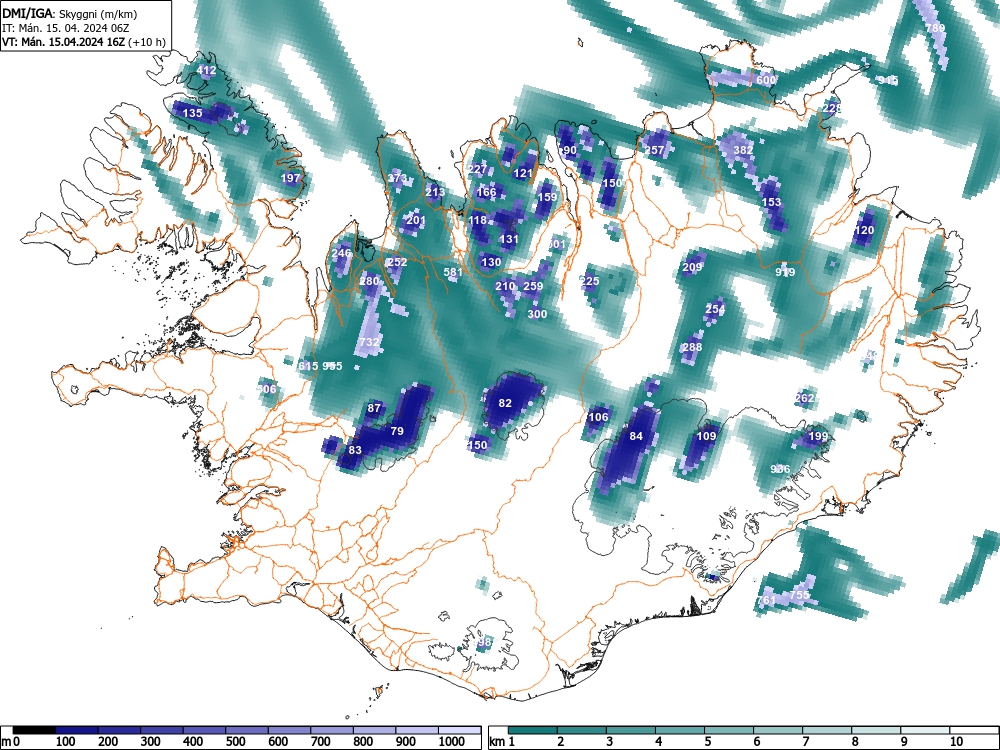Select the eastern value 120
The image size is (1000, 750).
pos(864,230)
